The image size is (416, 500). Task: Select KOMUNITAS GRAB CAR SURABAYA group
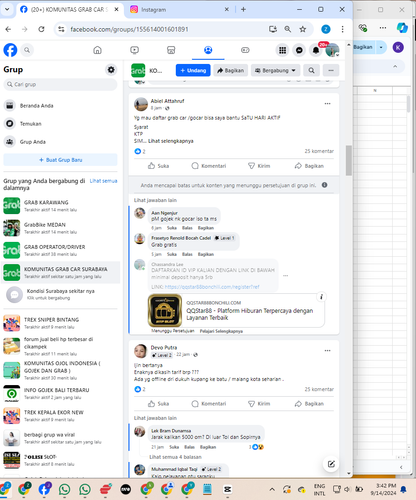click(60, 272)
